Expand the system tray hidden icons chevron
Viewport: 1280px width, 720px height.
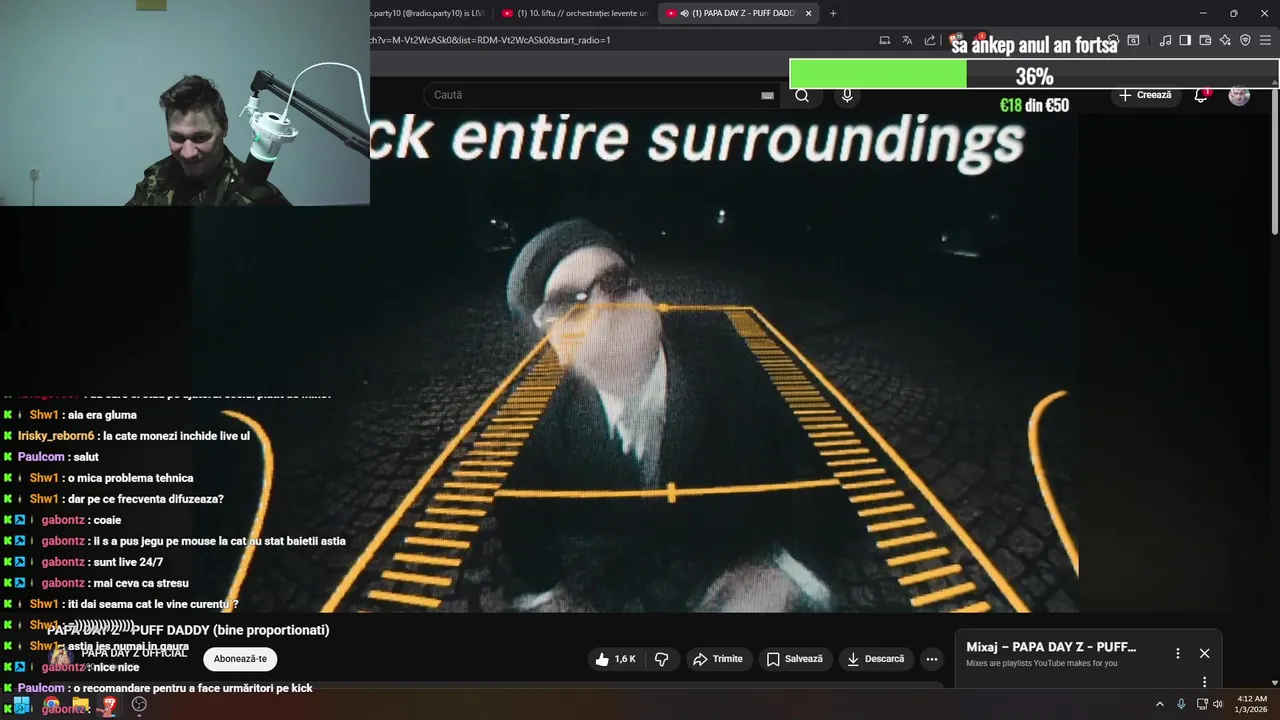coord(1160,704)
